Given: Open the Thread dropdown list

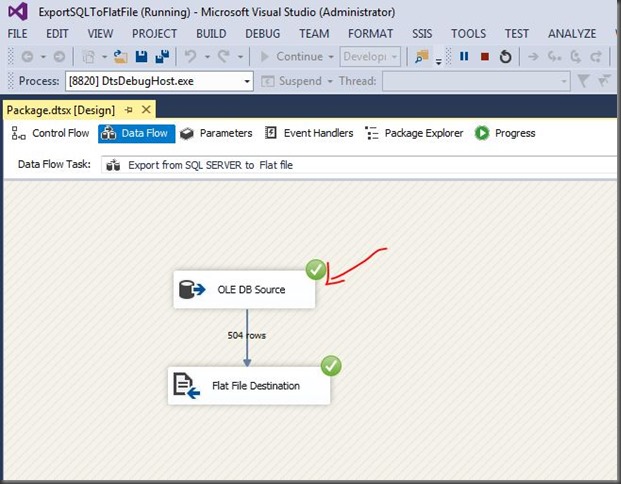Looking at the screenshot, I should pos(563,82).
